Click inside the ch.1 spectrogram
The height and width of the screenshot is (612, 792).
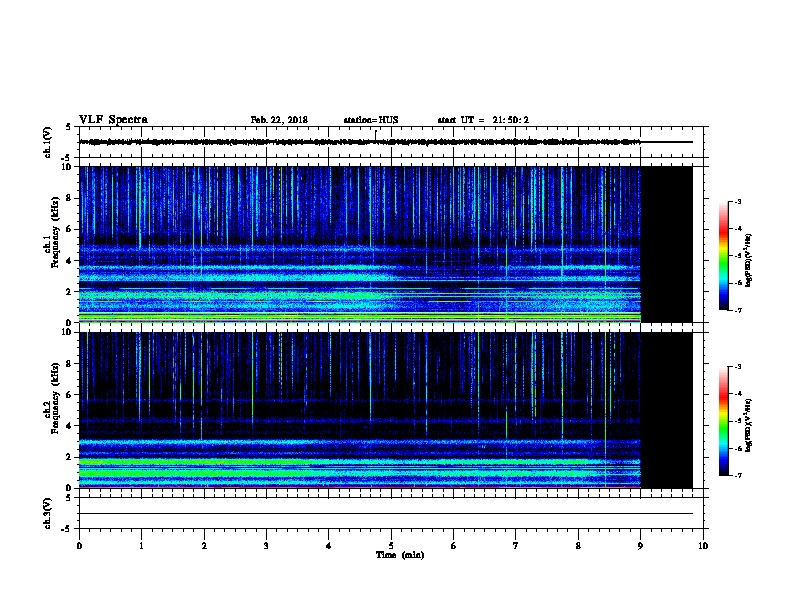(360, 244)
